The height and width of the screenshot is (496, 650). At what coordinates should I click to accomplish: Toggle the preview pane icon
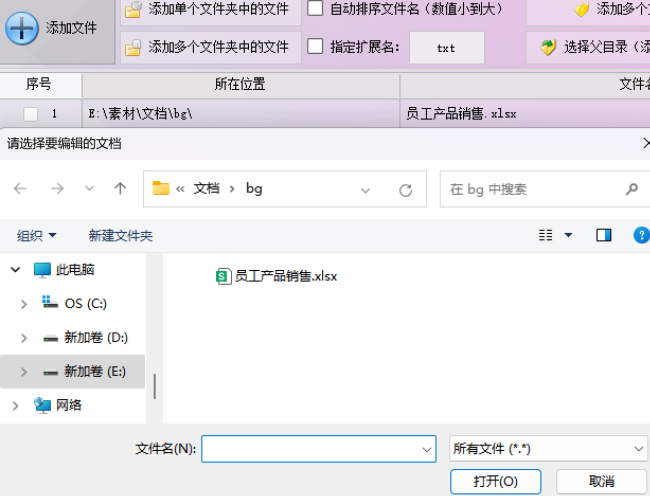(604, 235)
